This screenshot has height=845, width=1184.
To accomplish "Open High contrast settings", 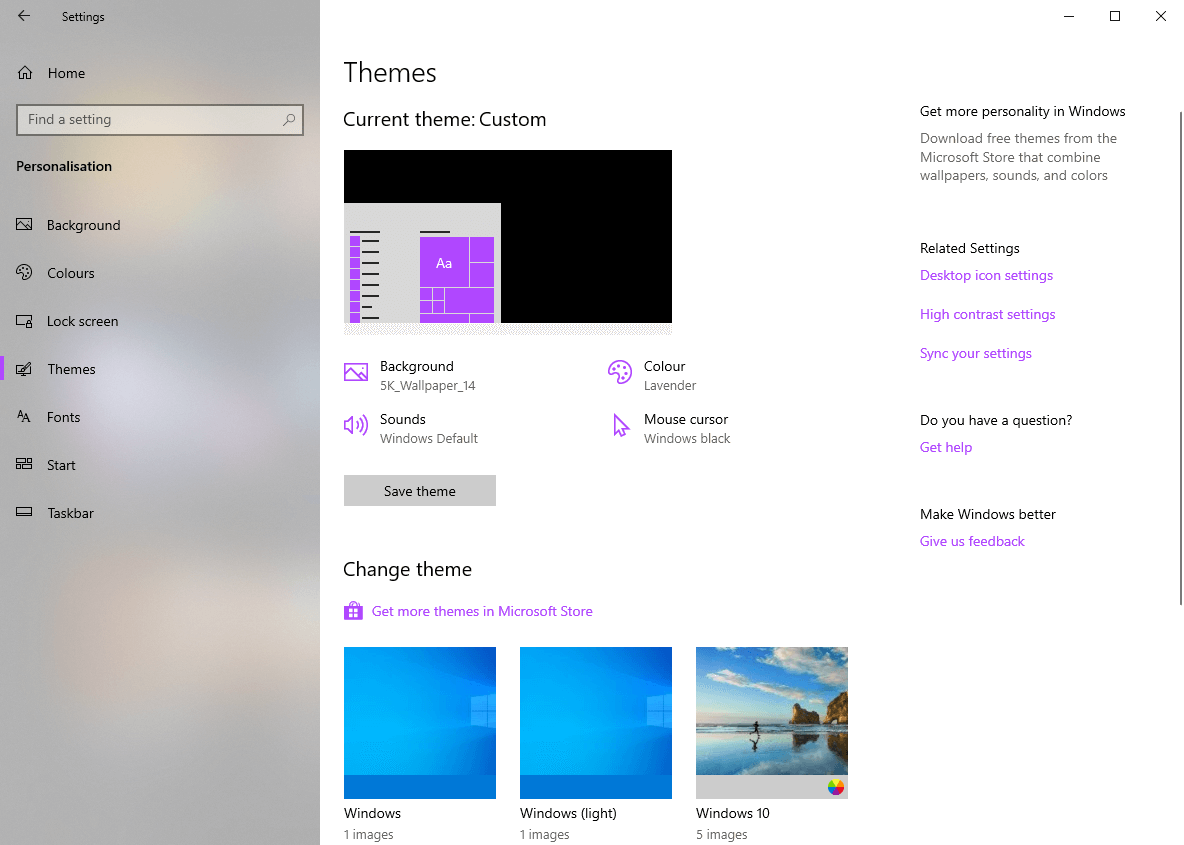I will [x=987, y=314].
